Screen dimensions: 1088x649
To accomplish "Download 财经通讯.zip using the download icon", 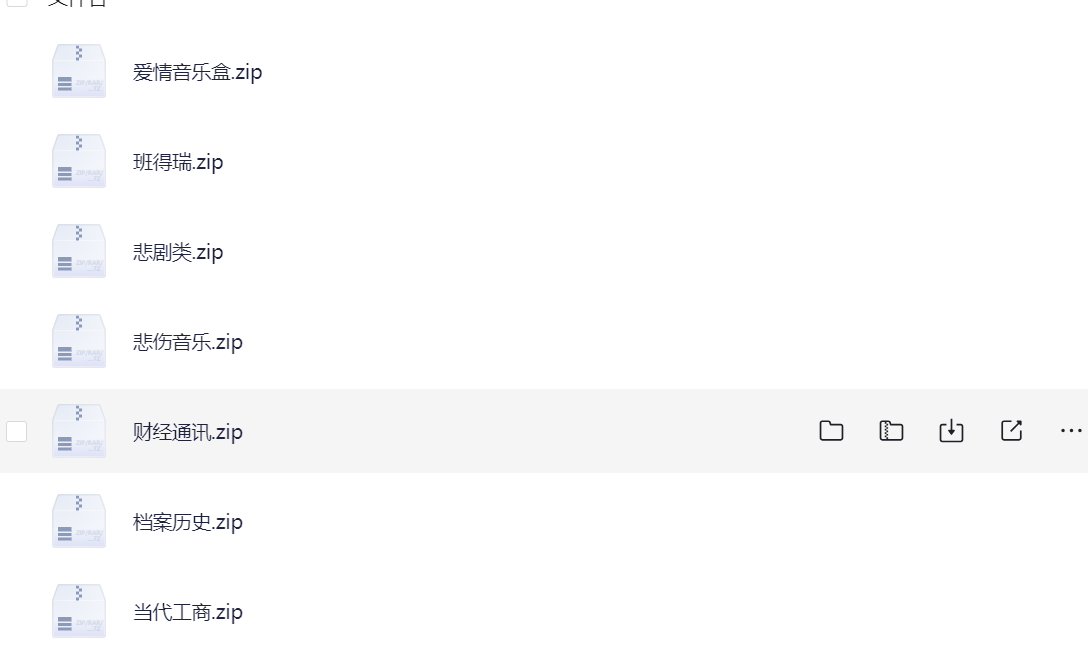I will tap(950, 430).
